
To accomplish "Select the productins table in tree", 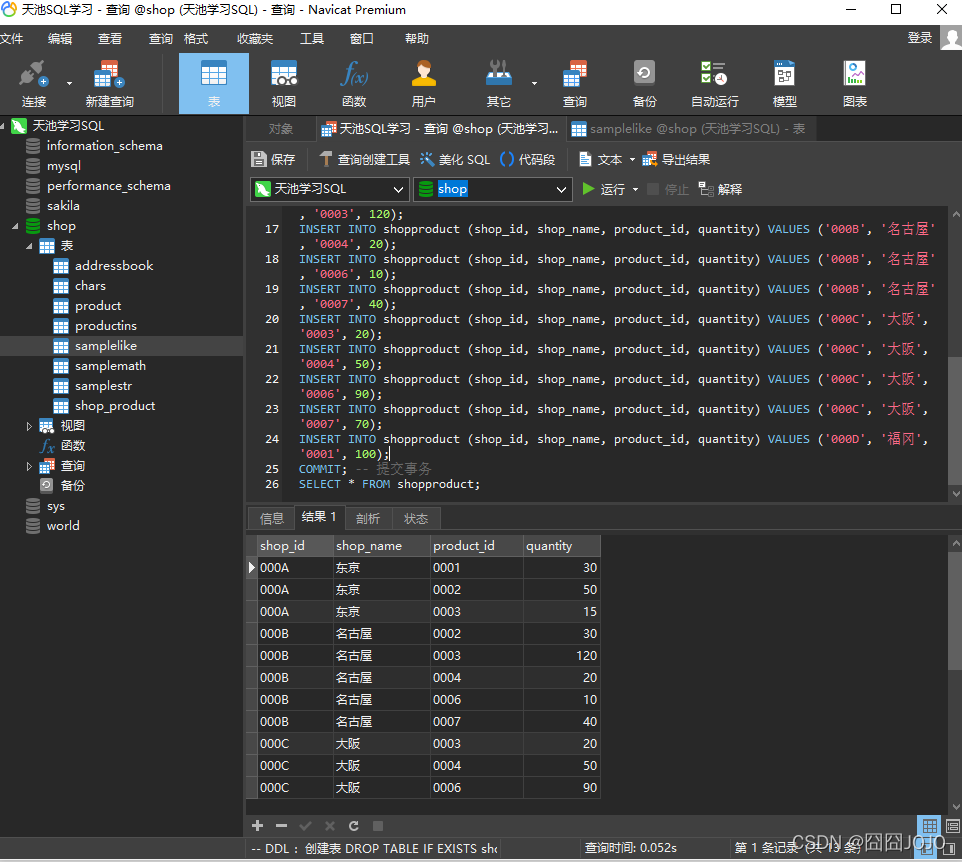I will (x=106, y=326).
